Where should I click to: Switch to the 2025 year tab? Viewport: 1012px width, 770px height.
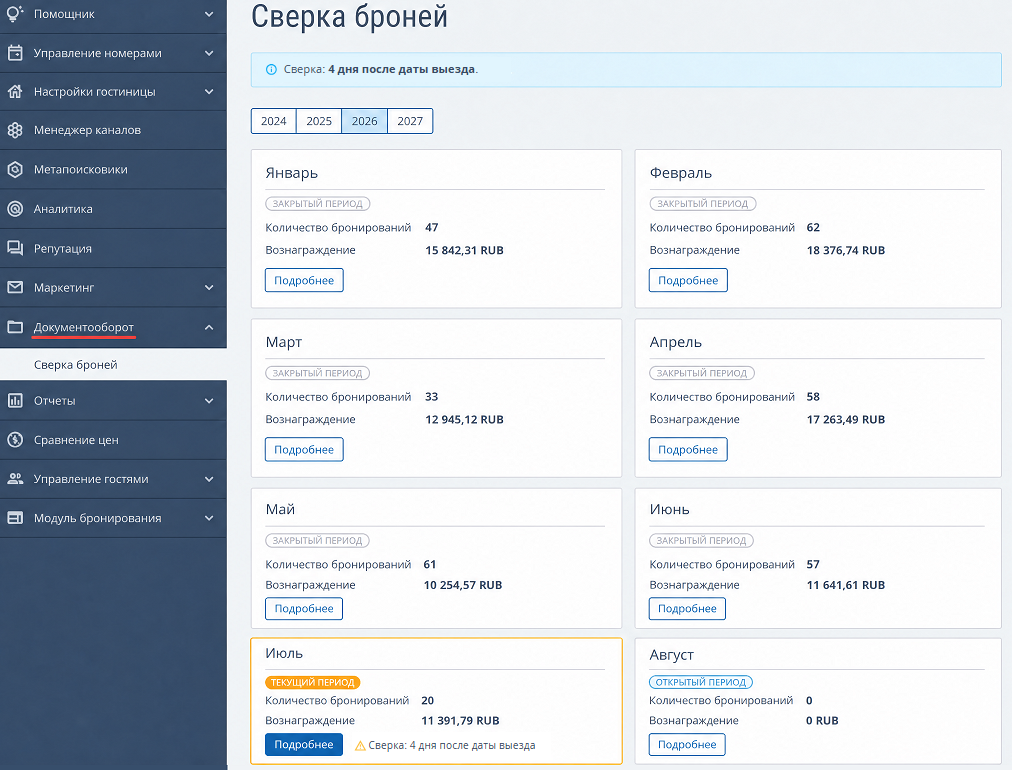point(319,121)
